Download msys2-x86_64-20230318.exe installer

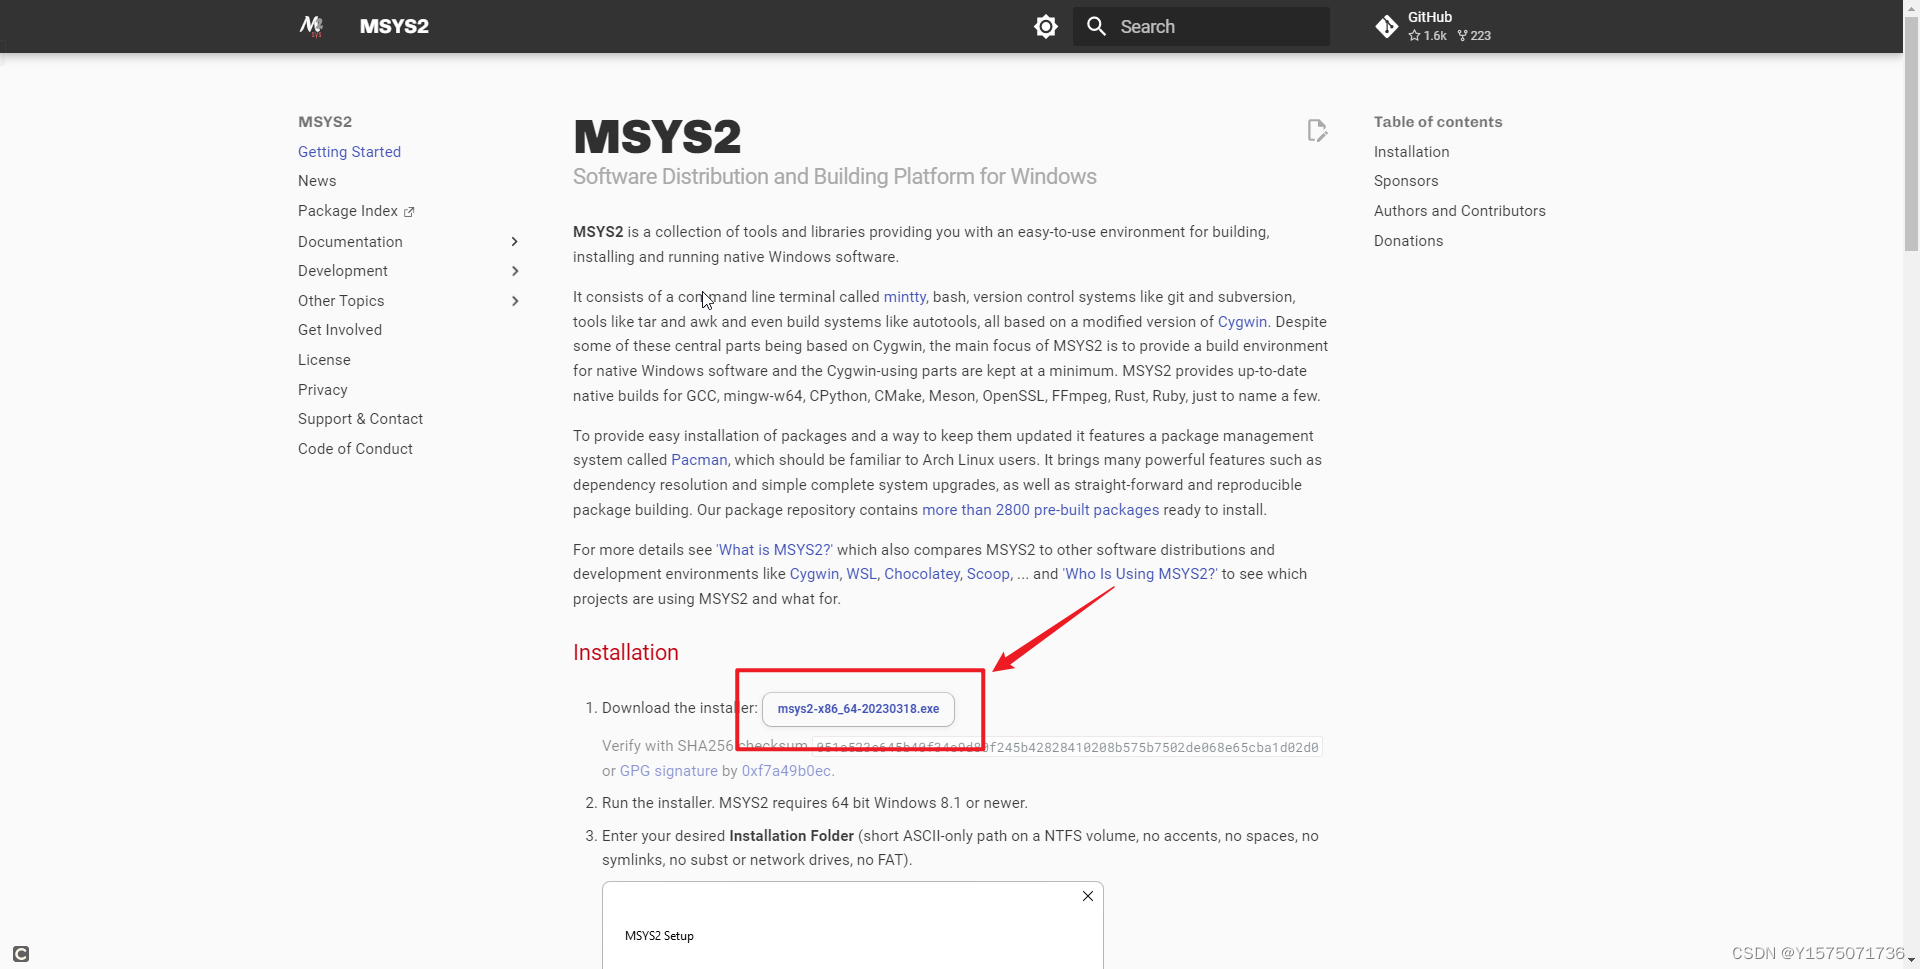coord(858,709)
